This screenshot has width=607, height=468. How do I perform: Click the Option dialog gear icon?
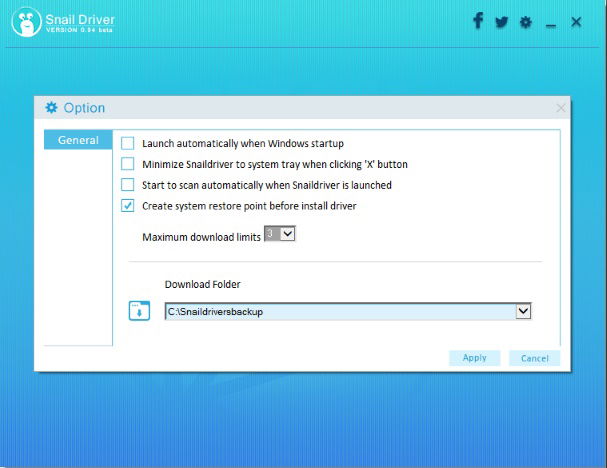tap(51, 108)
